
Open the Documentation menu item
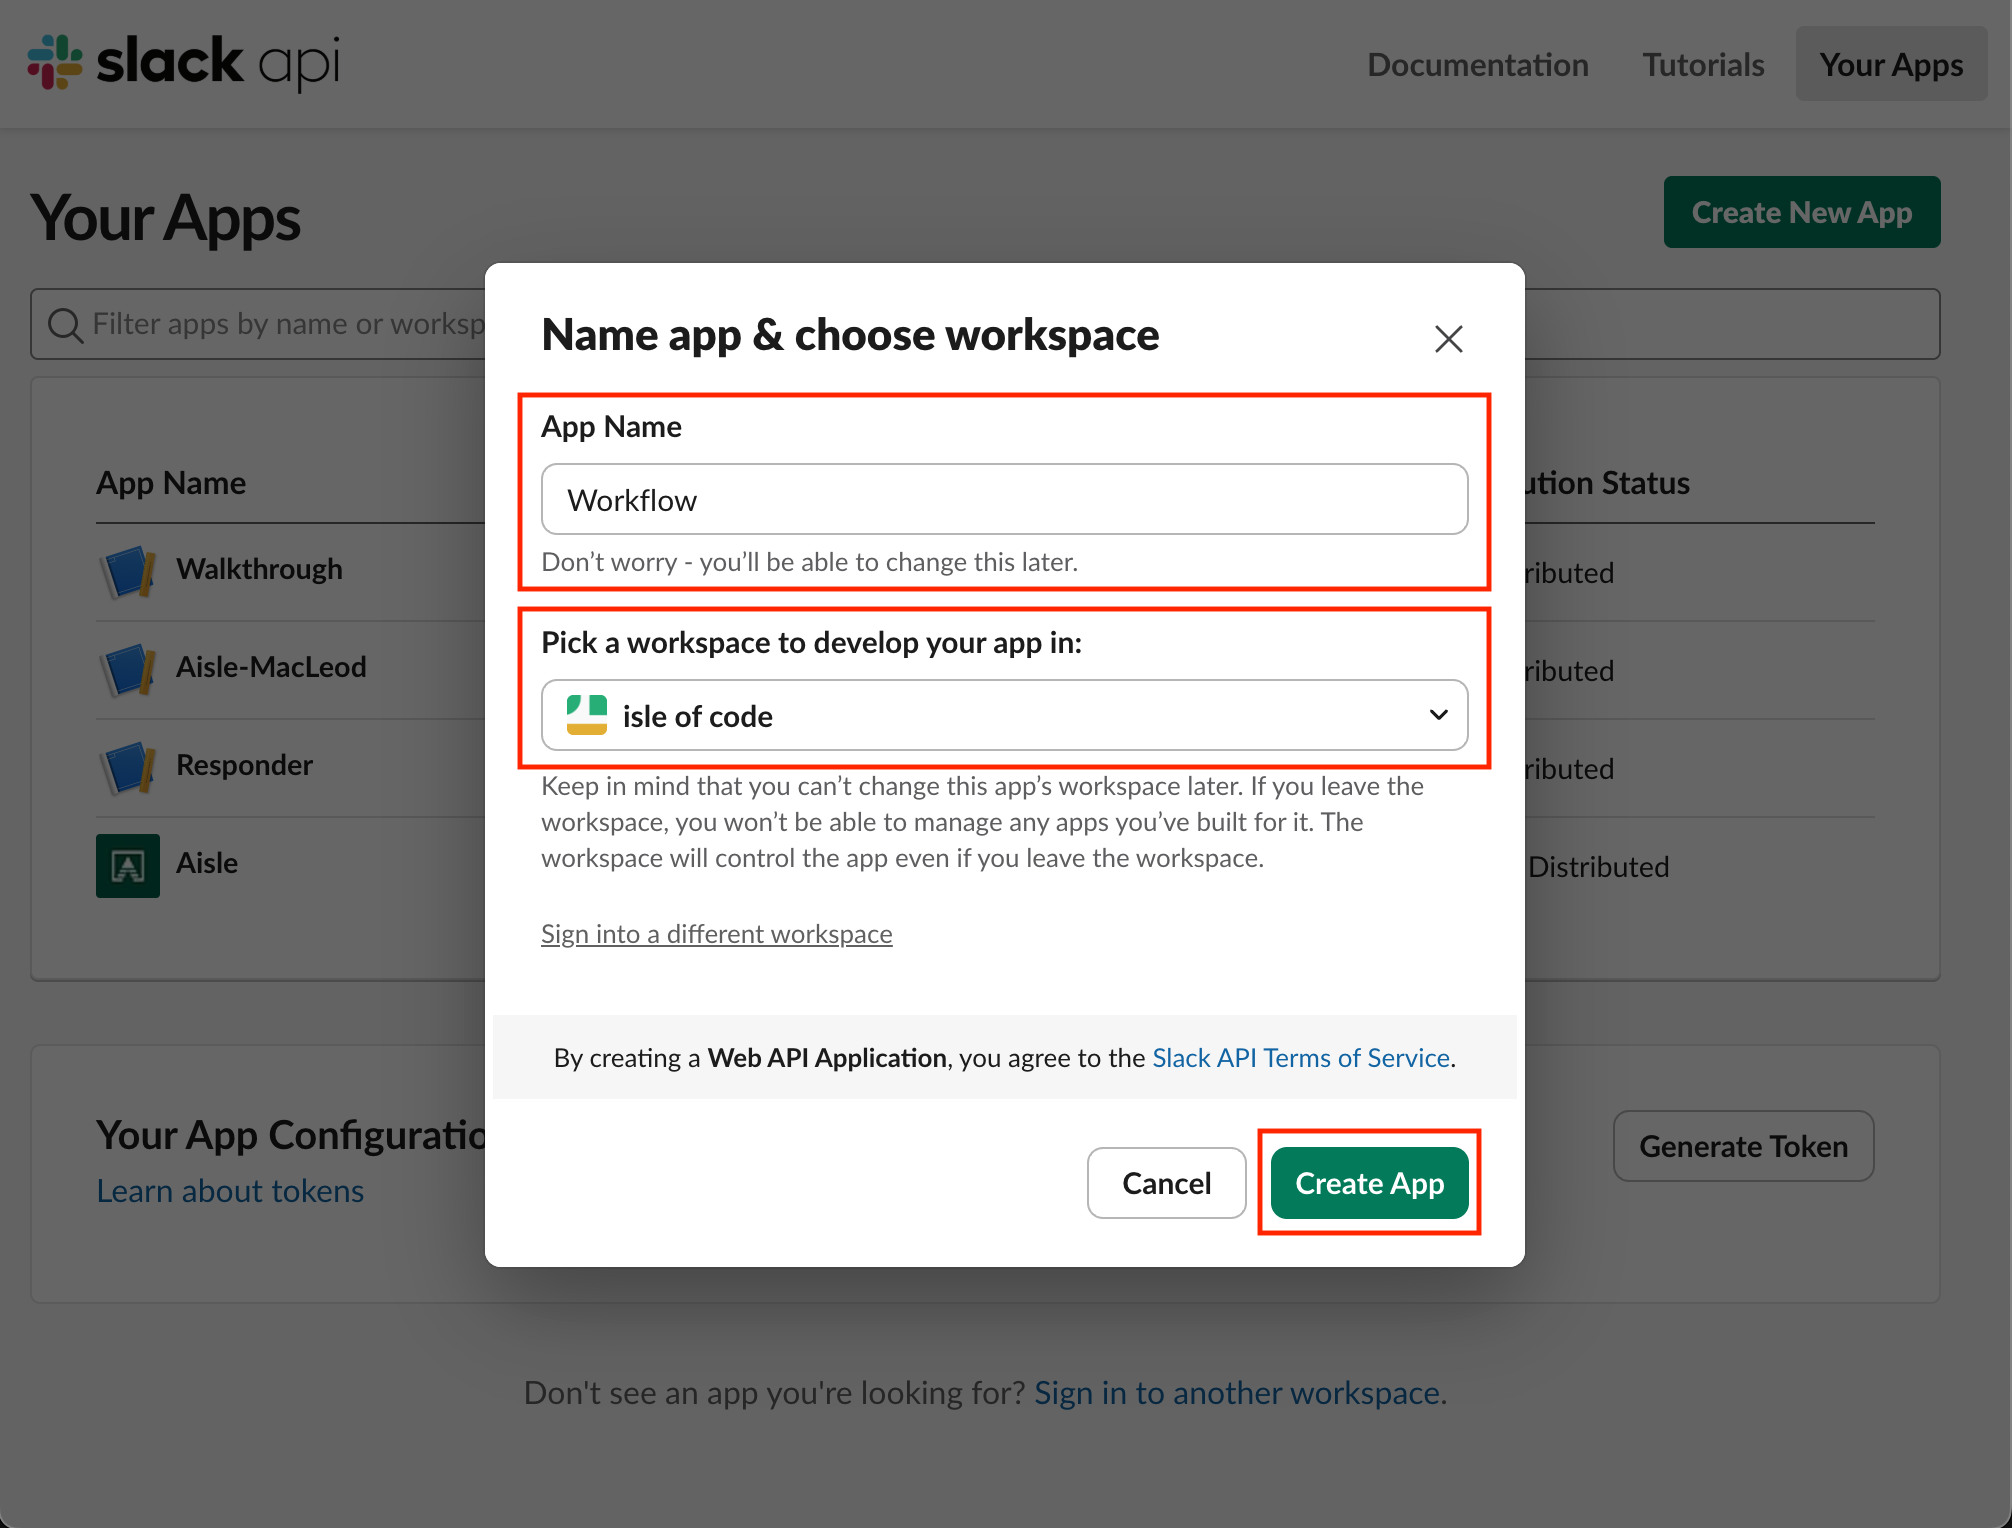pyautogui.click(x=1477, y=64)
